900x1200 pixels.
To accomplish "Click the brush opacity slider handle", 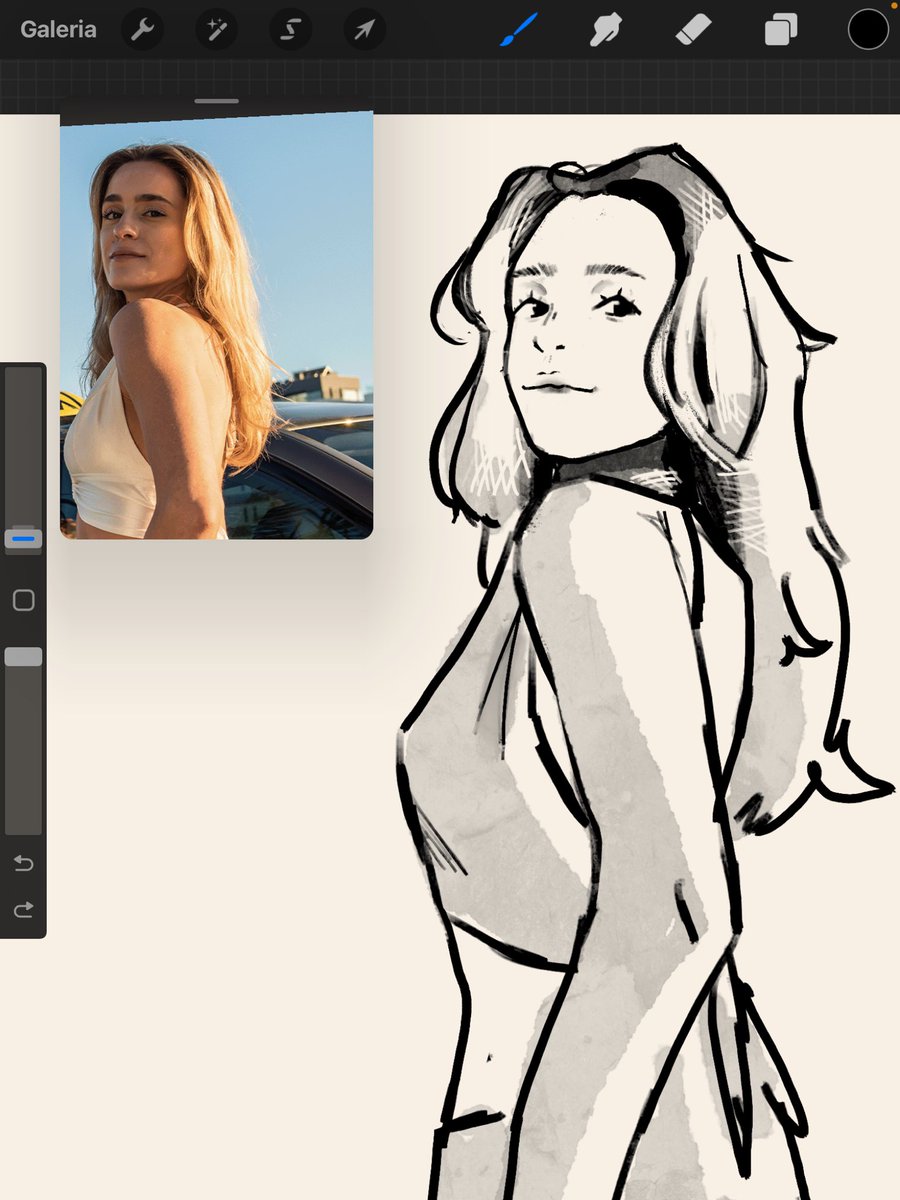I will click(x=23, y=656).
